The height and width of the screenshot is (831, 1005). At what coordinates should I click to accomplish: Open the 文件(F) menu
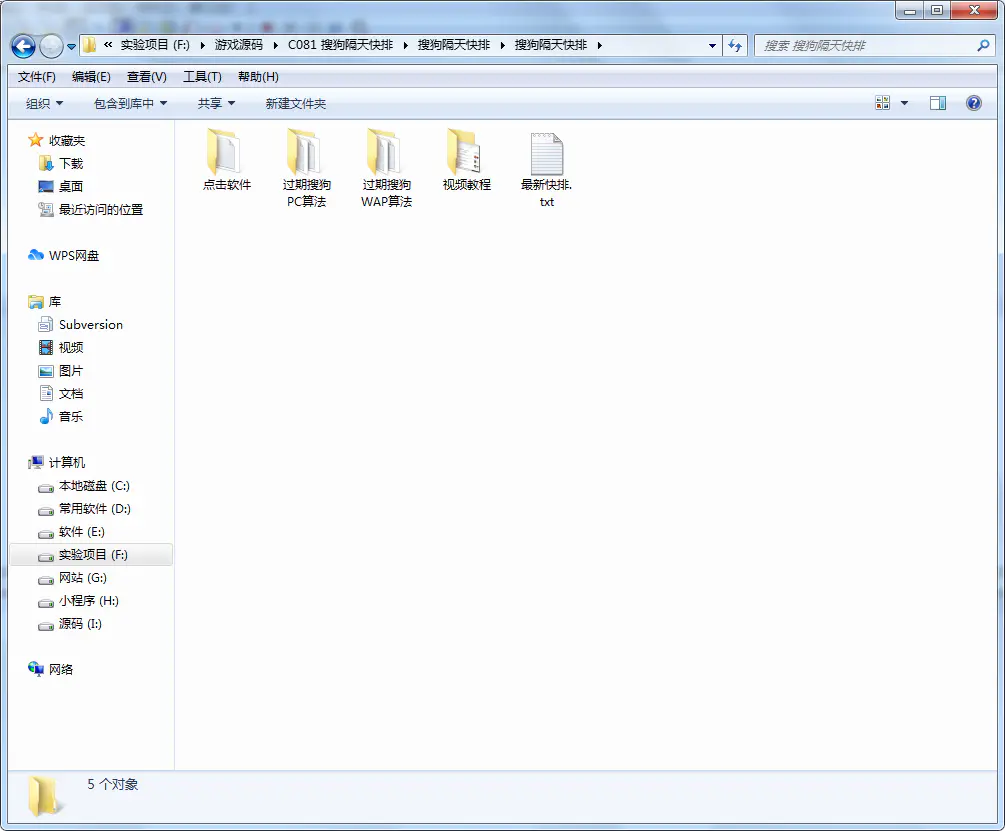[37, 77]
